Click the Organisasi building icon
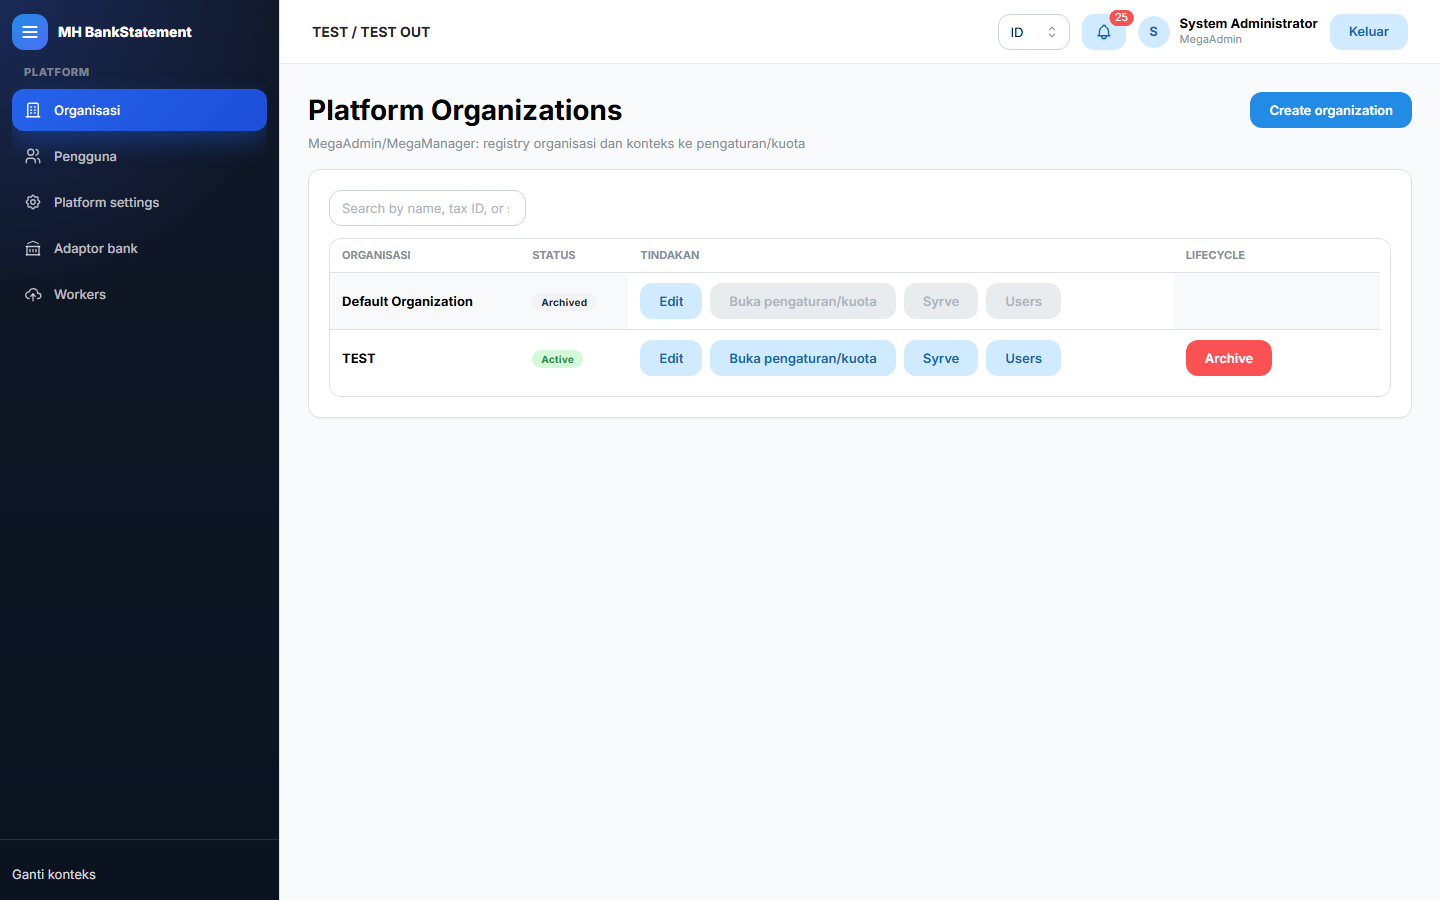The image size is (1440, 900). 33,110
